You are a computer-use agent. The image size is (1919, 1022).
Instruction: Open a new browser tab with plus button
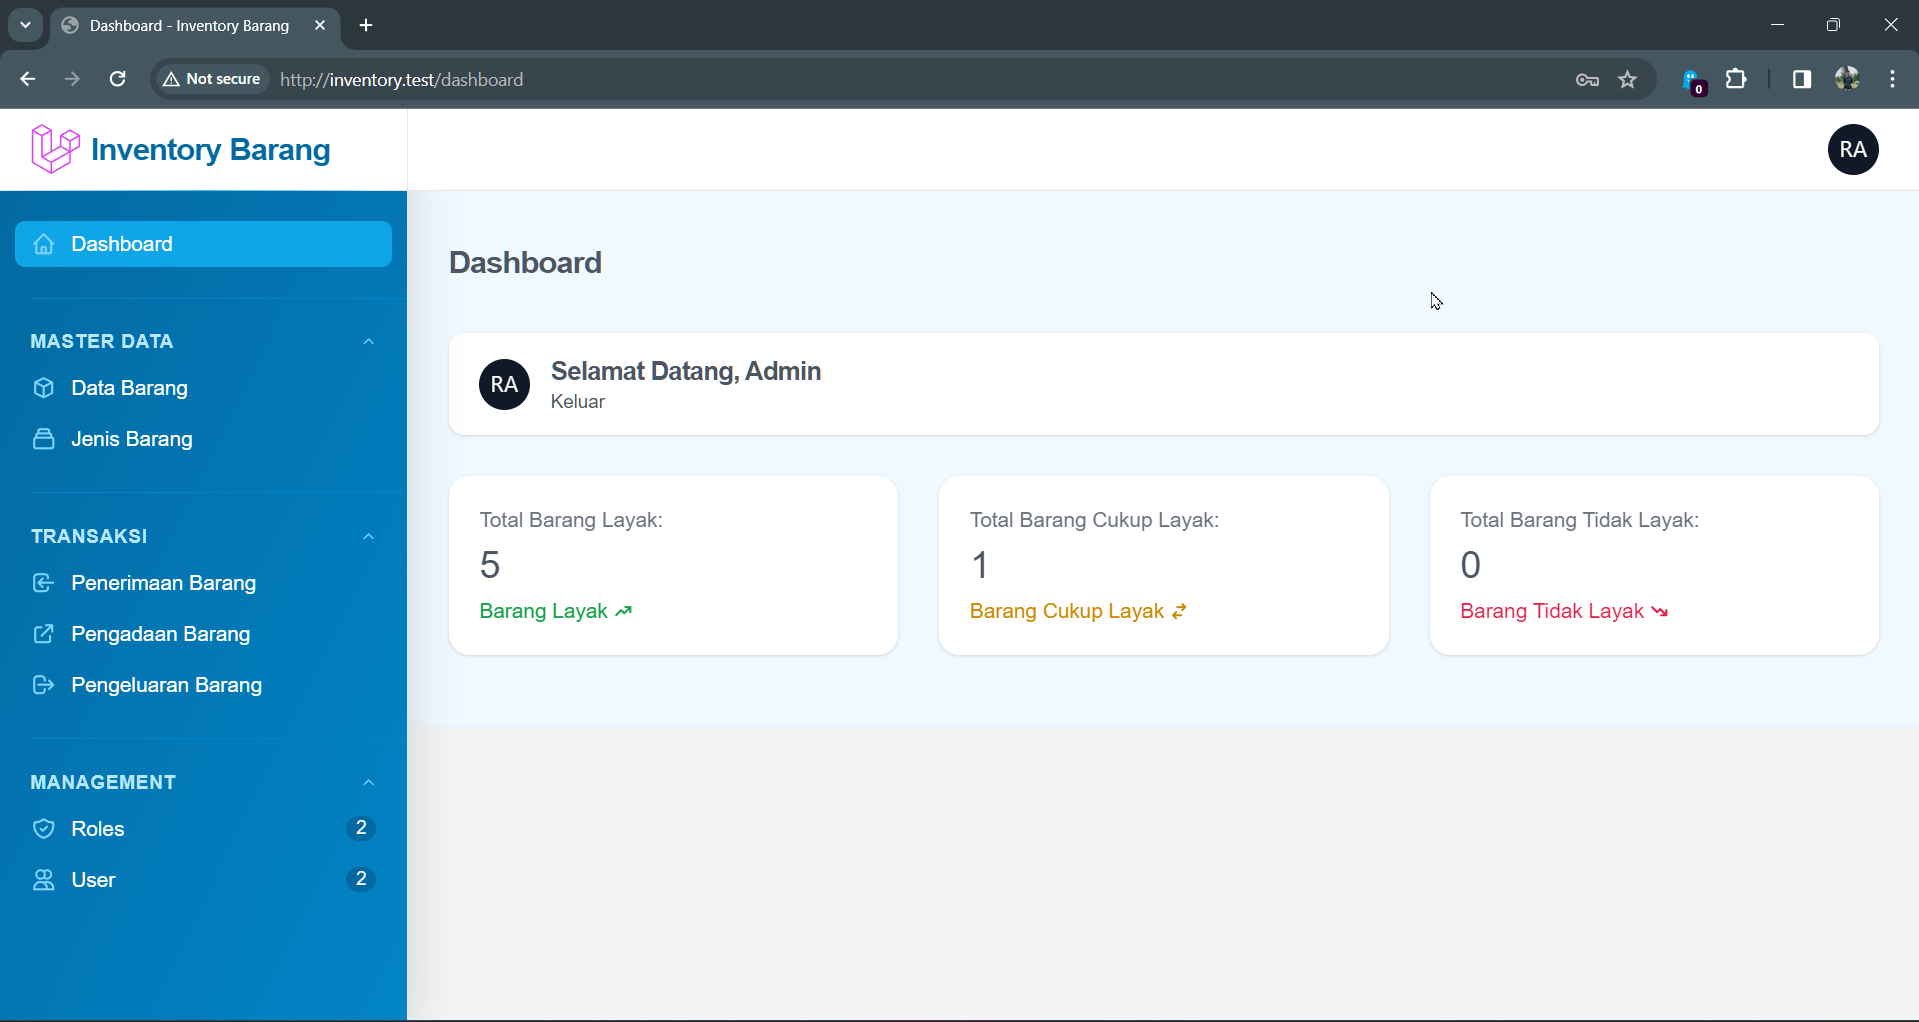pos(366,25)
